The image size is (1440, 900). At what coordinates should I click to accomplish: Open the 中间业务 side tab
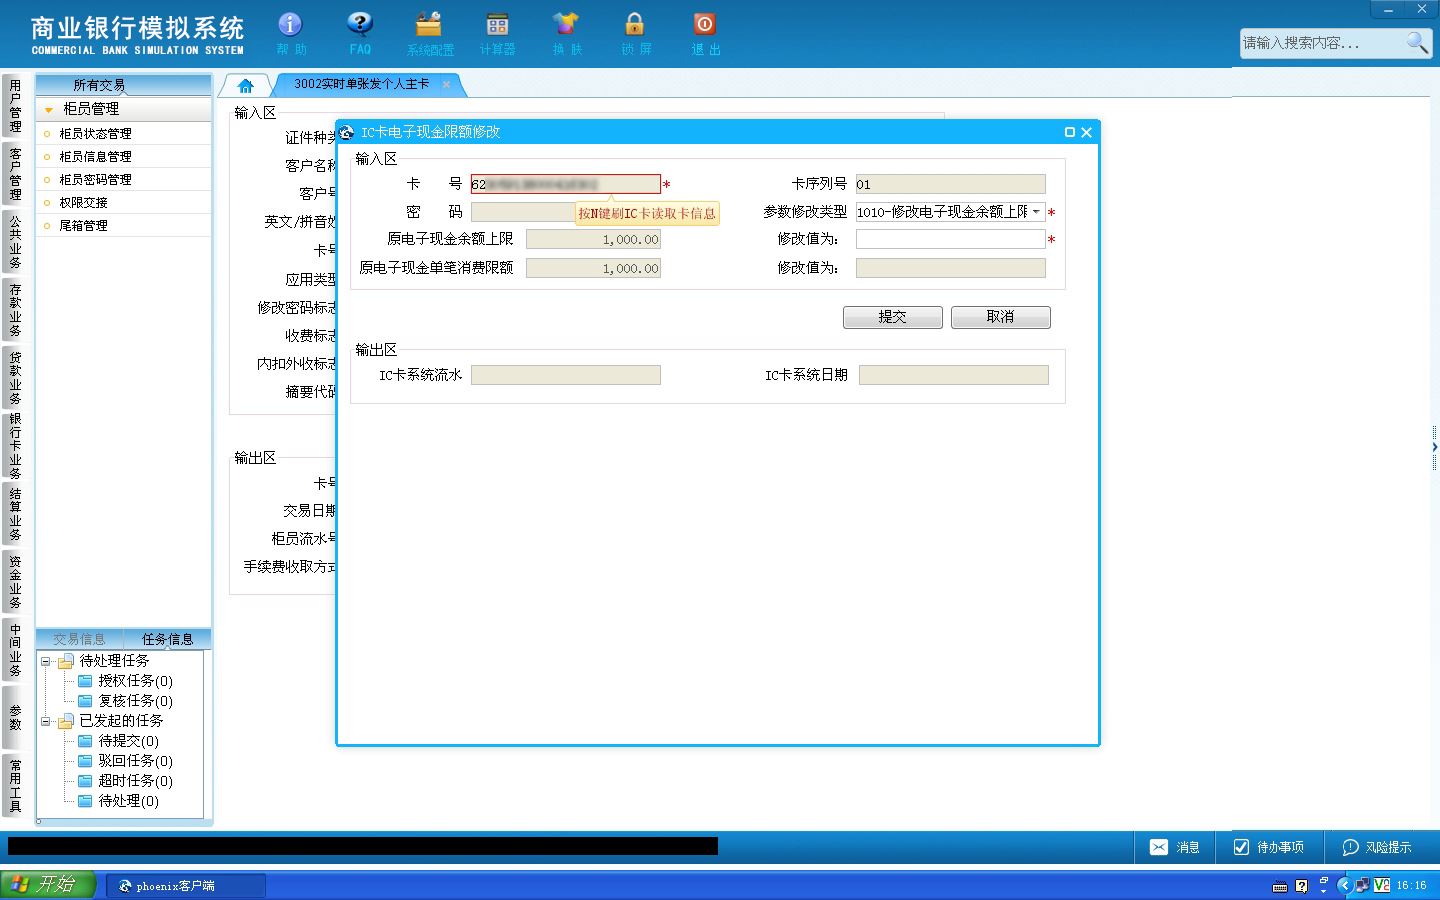click(15, 650)
